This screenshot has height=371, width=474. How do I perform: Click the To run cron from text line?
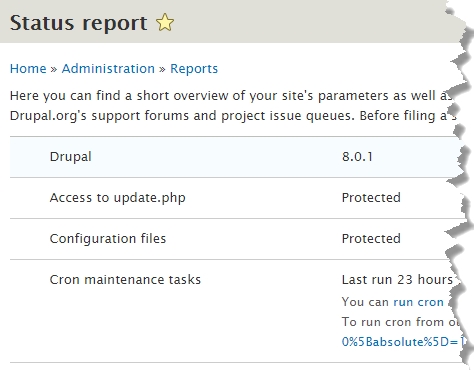click(x=401, y=322)
